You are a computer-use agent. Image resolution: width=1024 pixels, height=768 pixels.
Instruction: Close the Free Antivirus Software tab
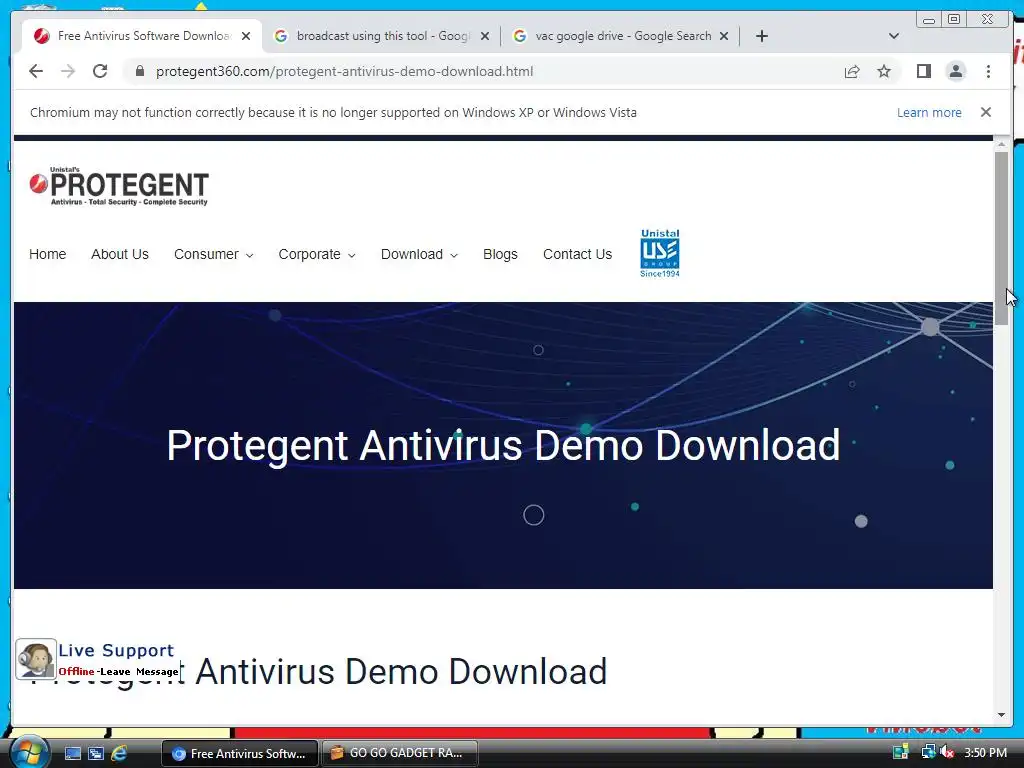246,36
